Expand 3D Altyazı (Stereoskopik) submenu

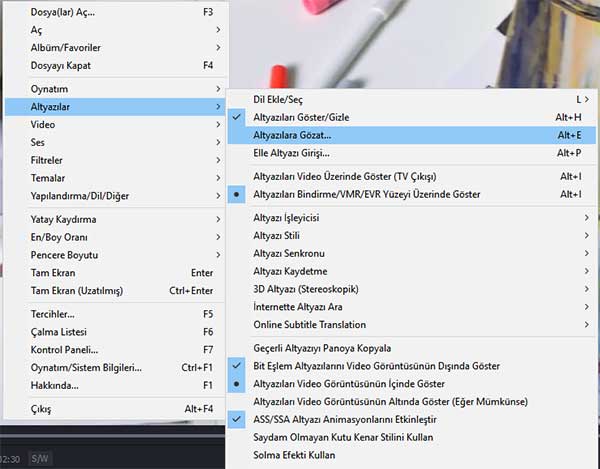click(412, 289)
